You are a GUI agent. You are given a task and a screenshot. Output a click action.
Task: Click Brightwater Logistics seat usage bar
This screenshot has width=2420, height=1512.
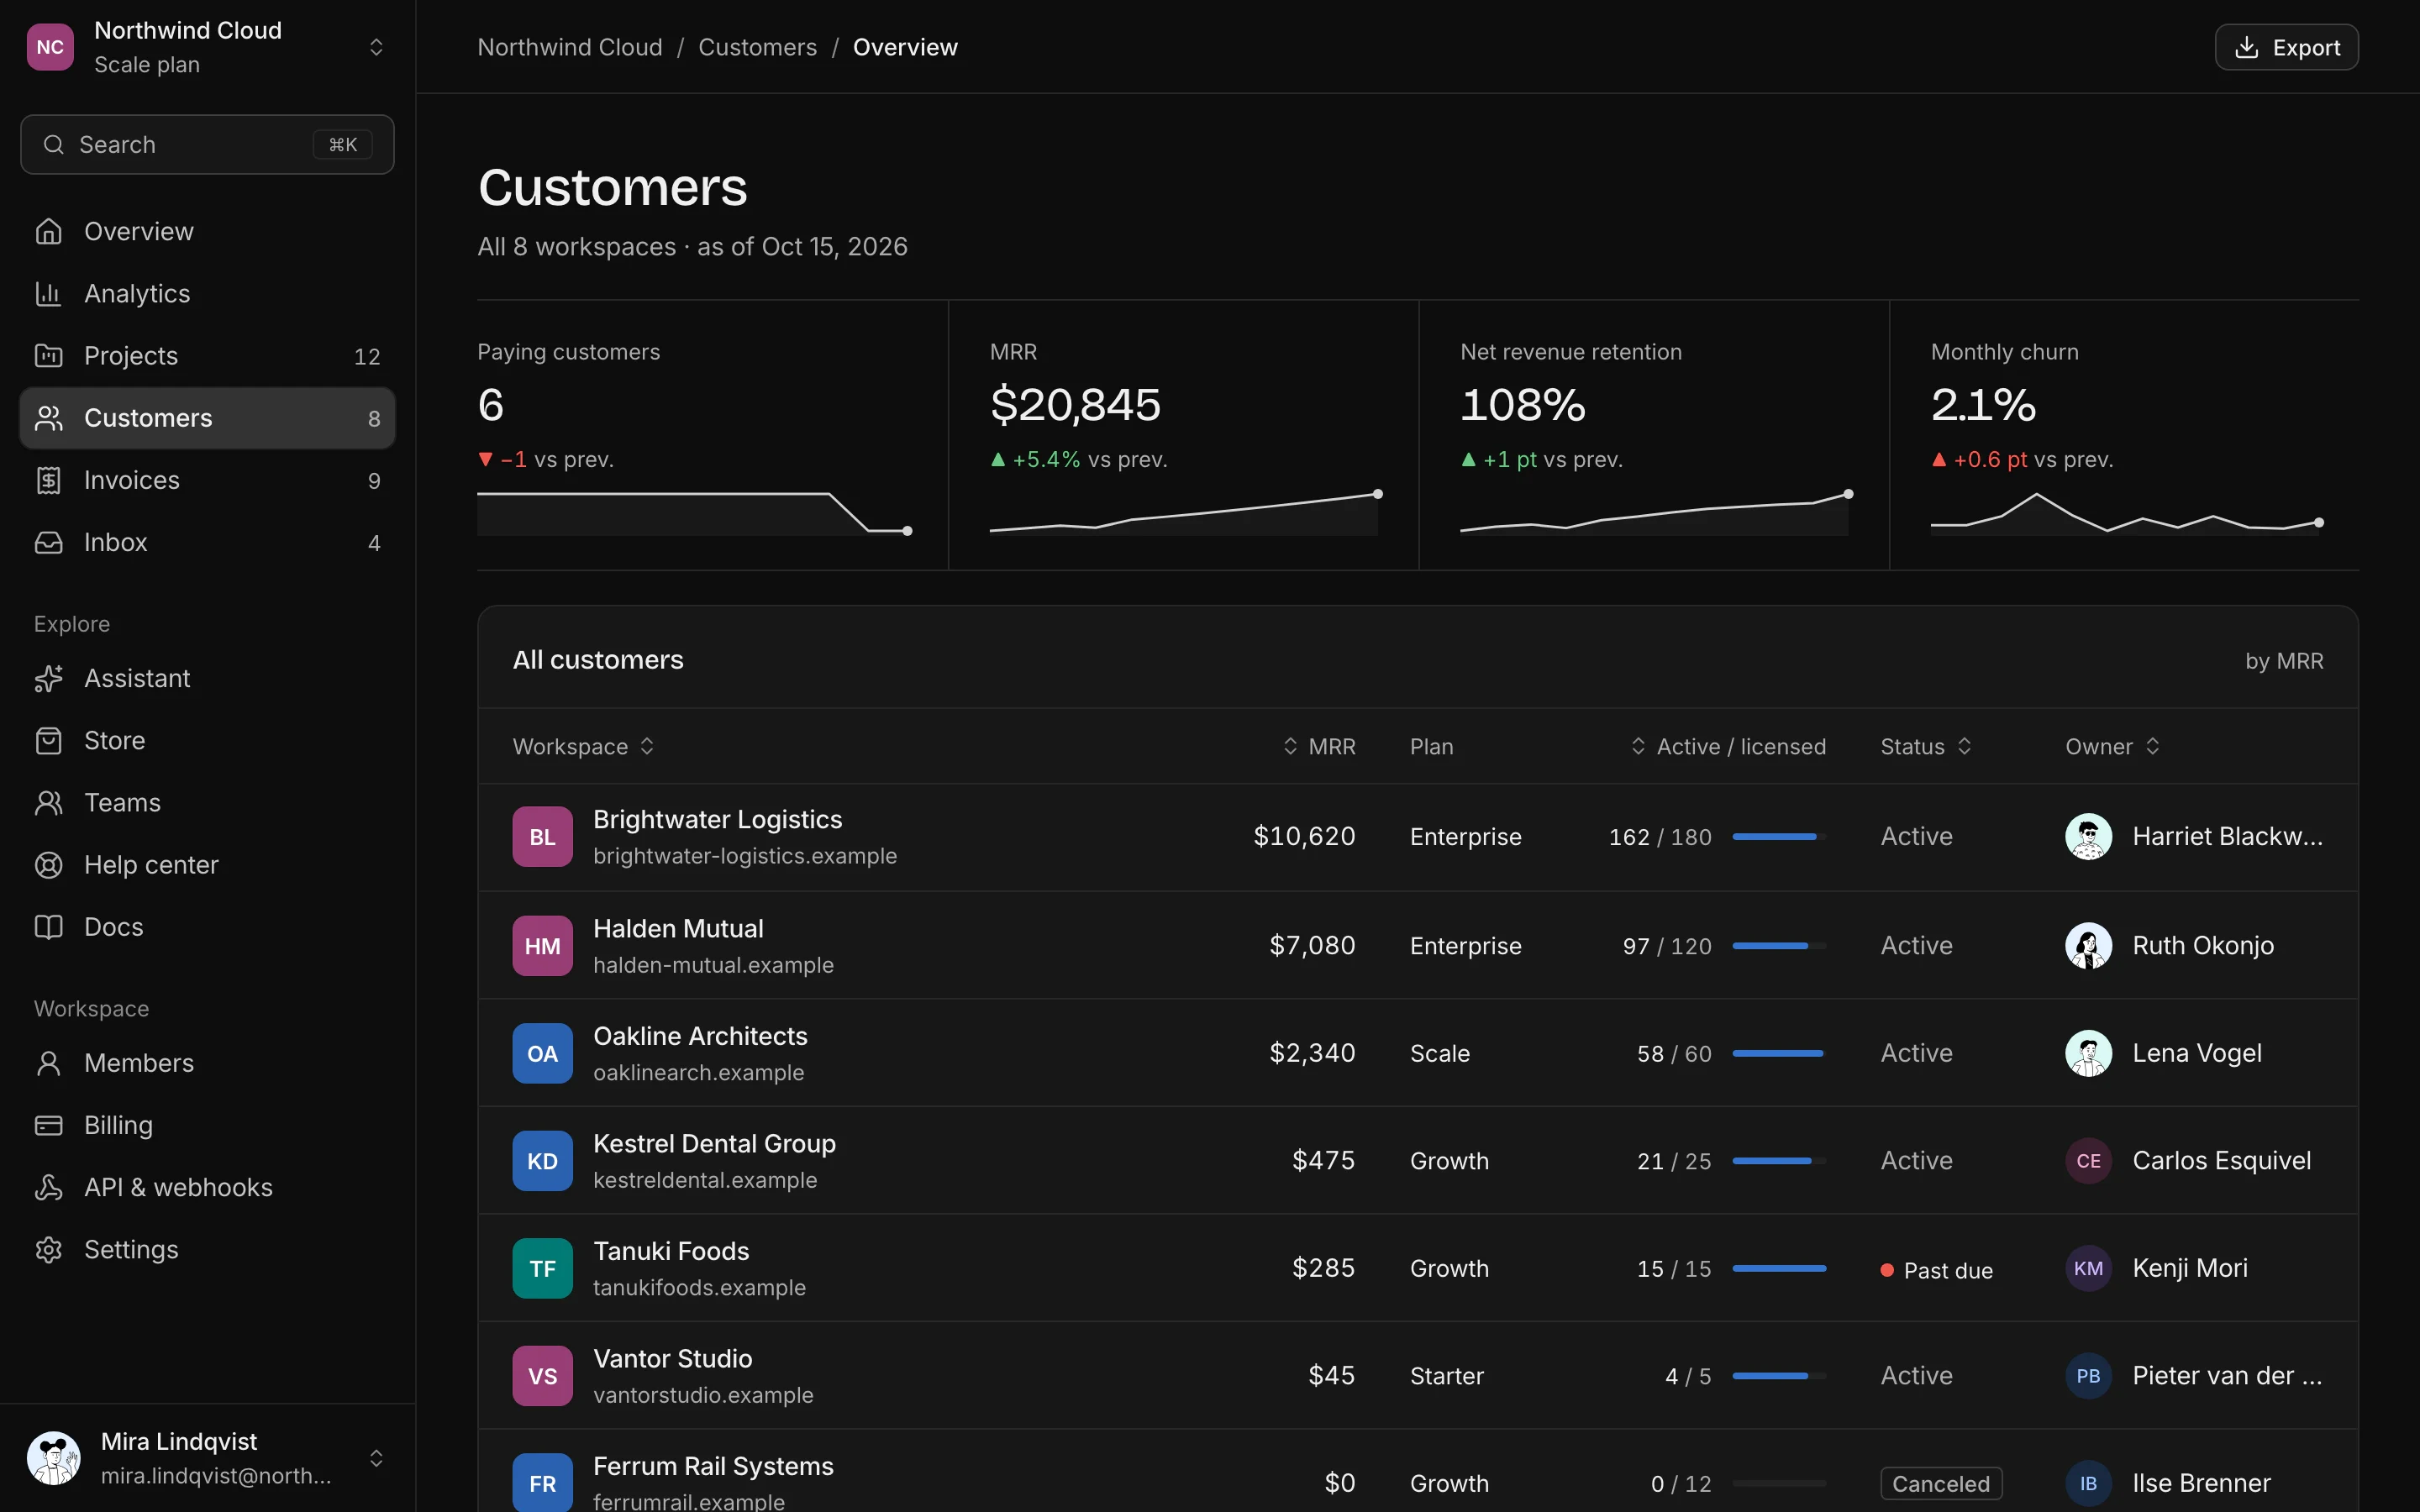pos(1779,836)
